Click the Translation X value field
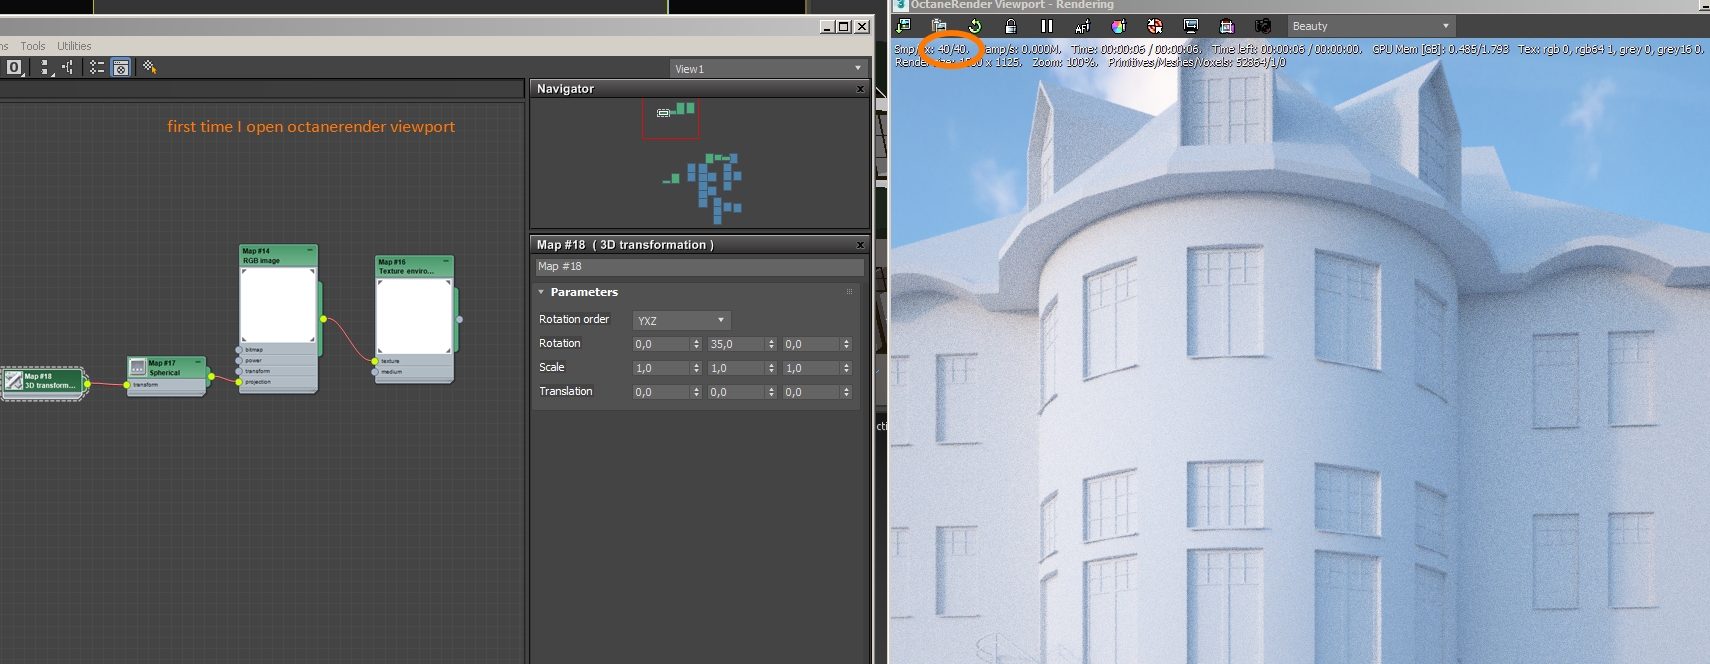The width and height of the screenshot is (1710, 664). 662,392
